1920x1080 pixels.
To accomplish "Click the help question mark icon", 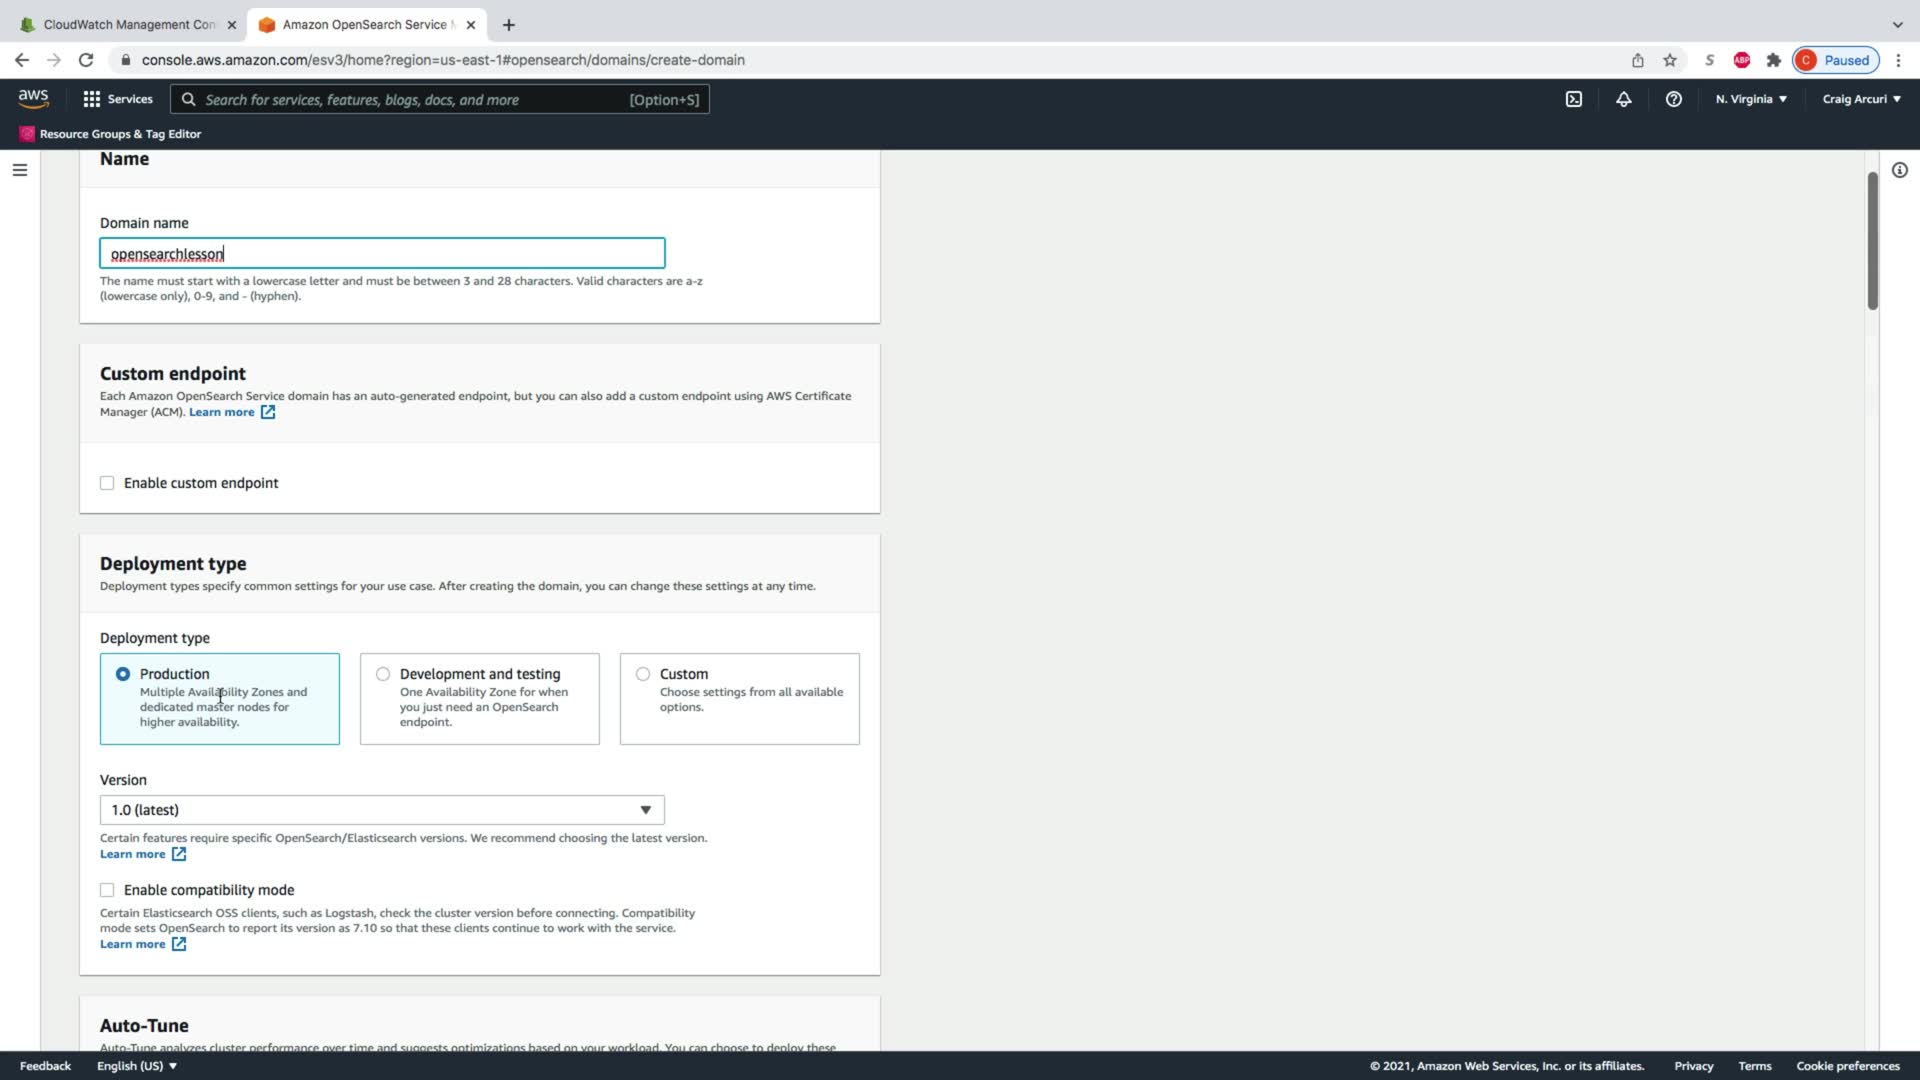I will coord(1673,99).
